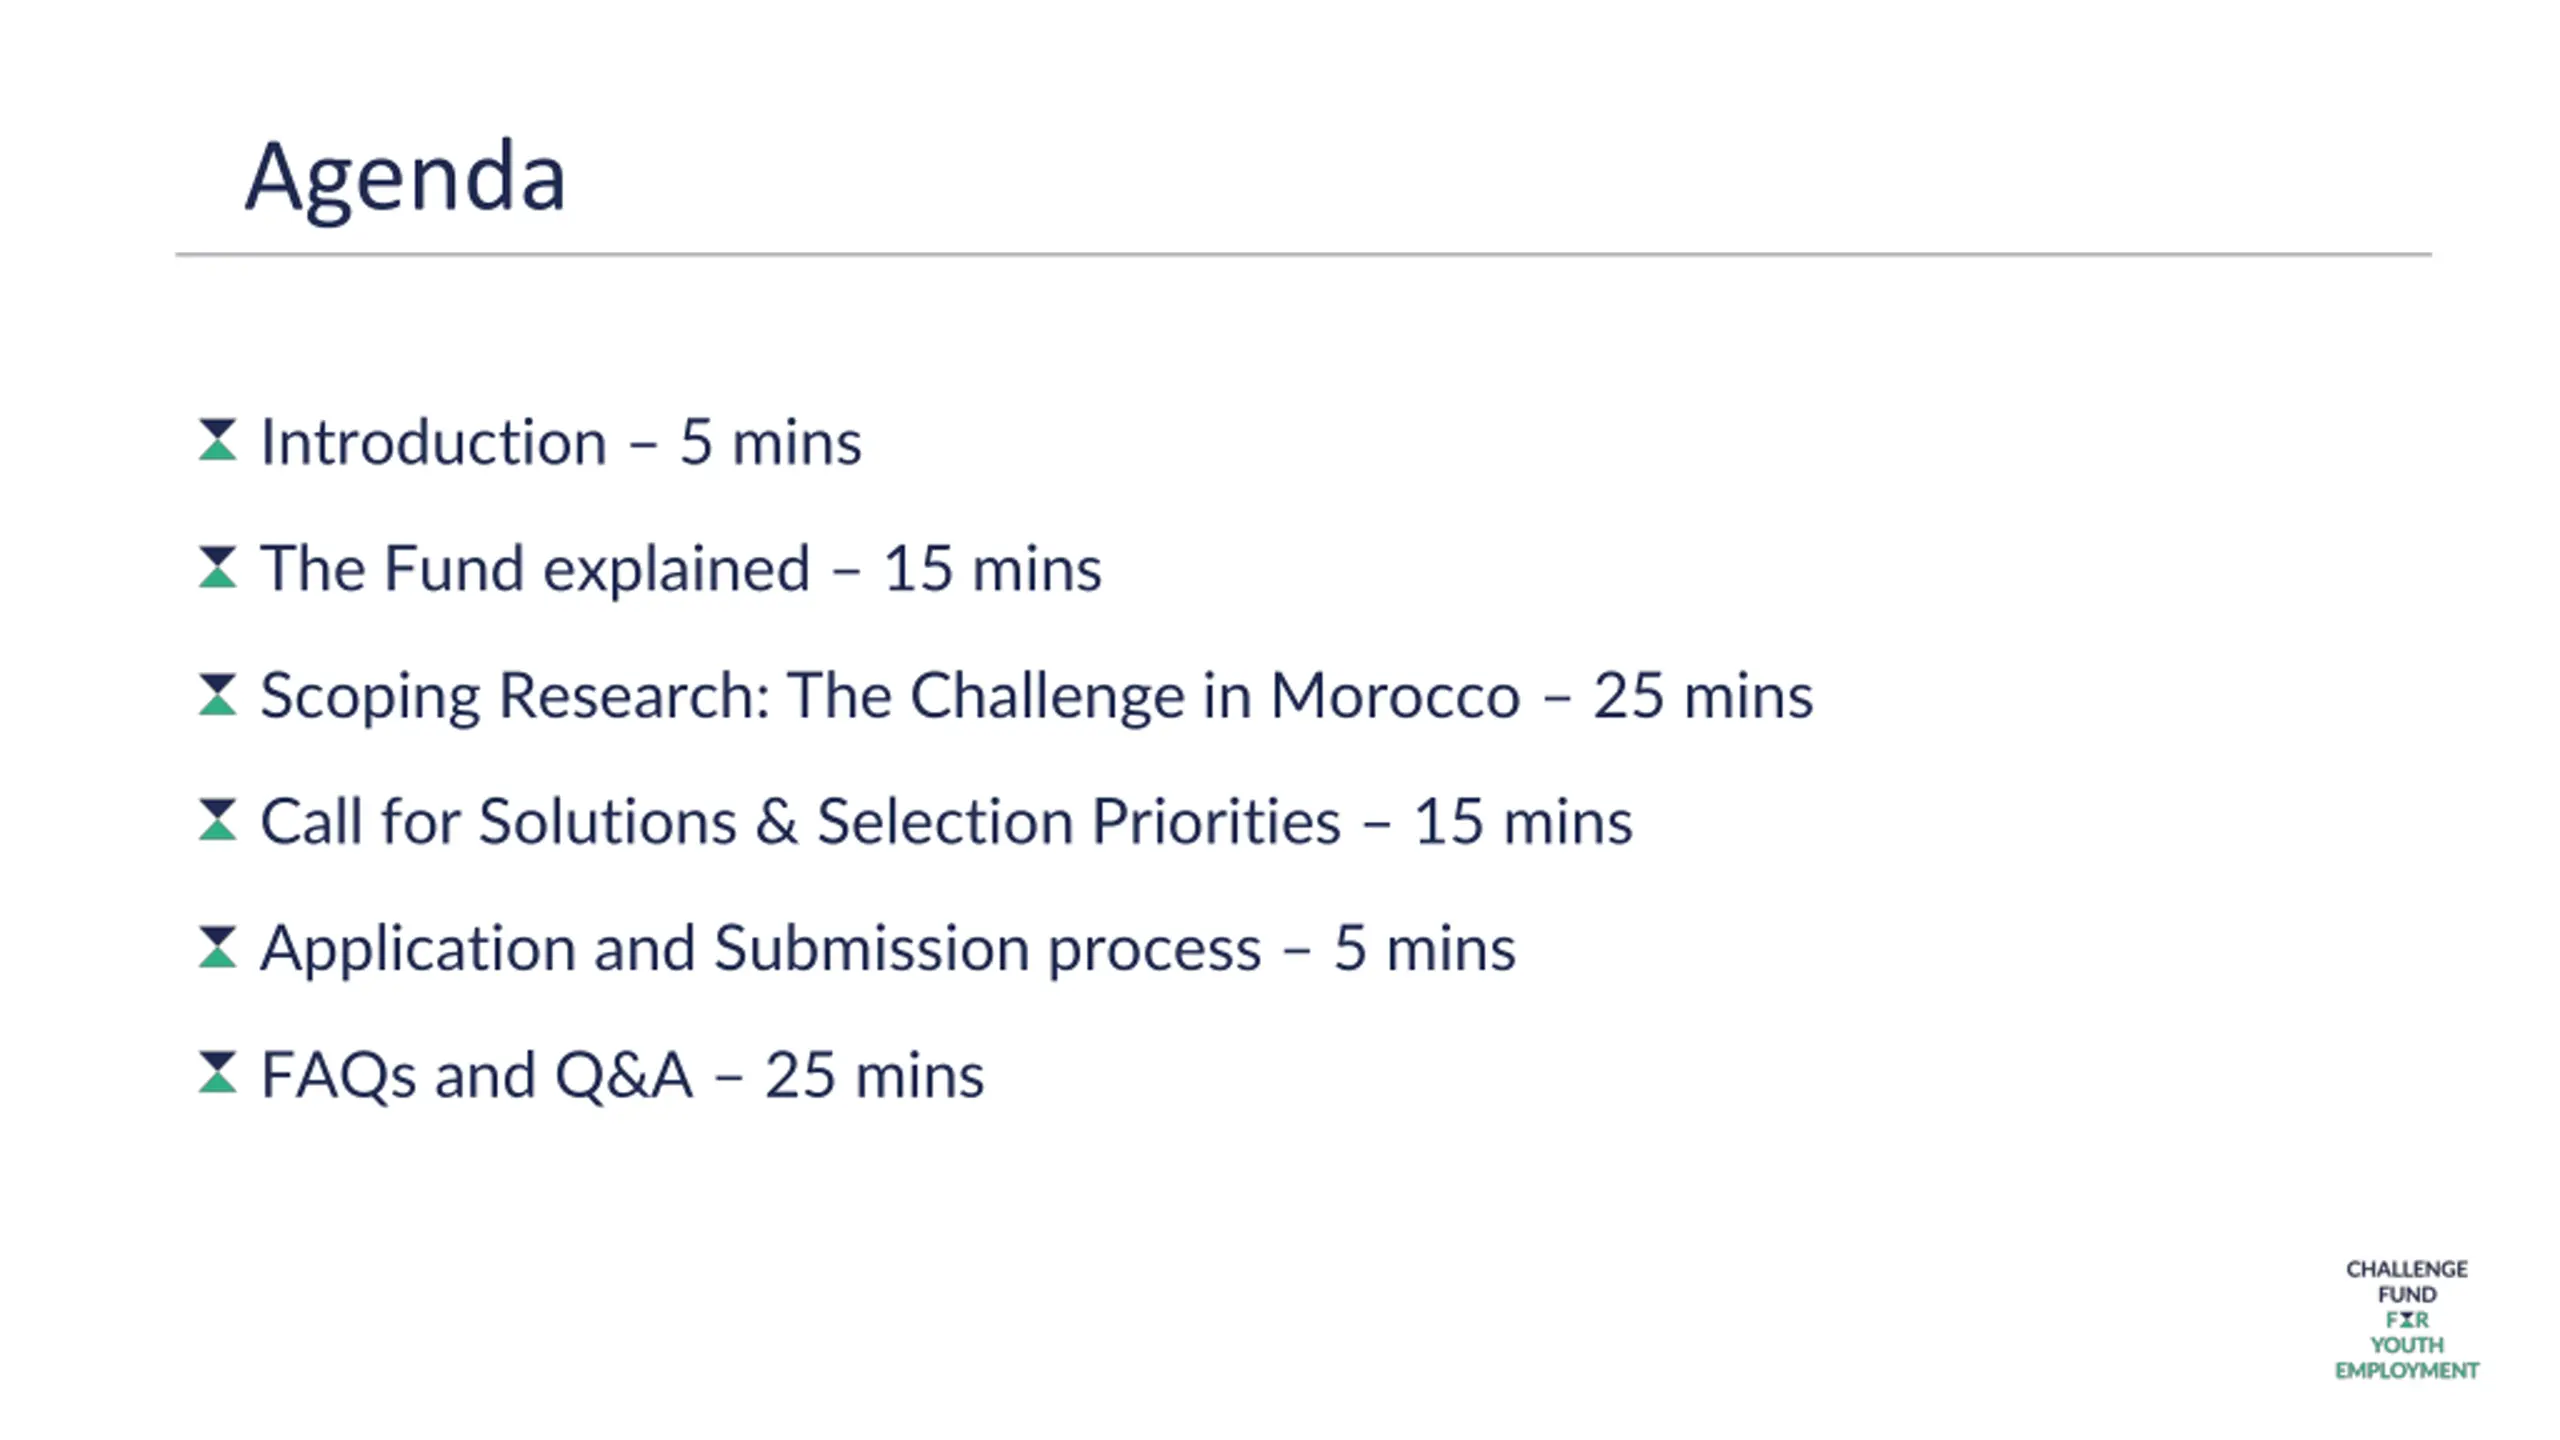The width and height of the screenshot is (2560, 1440).
Task: Click the Challenge Fund for Youth Employment logo
Action: click(2406, 1319)
